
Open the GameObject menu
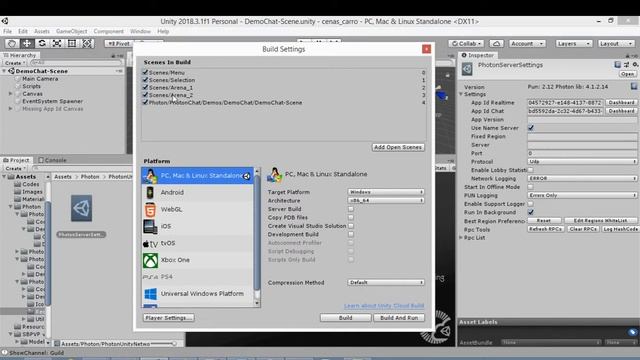pos(71,31)
